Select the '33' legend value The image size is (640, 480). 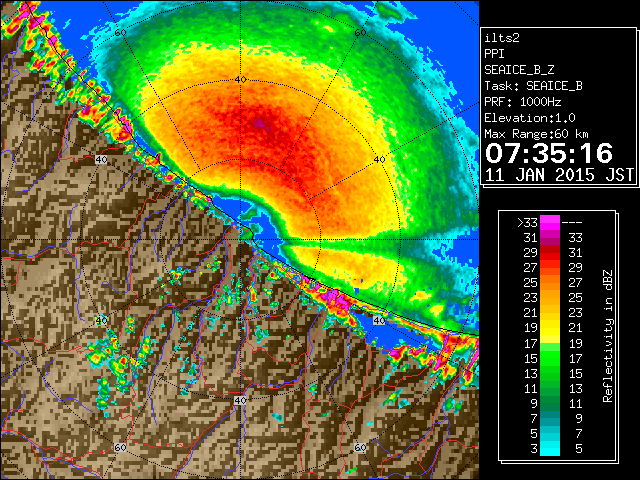(x=576, y=238)
